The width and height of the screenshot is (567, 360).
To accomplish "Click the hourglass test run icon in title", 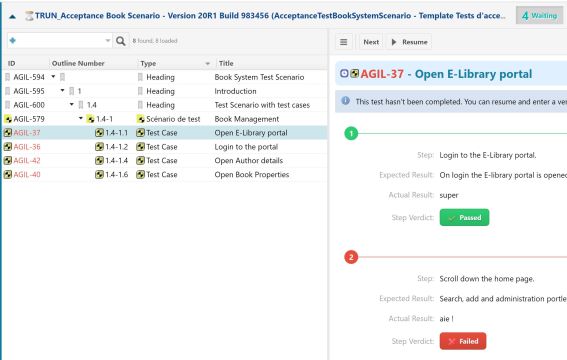I will pos(29,16).
